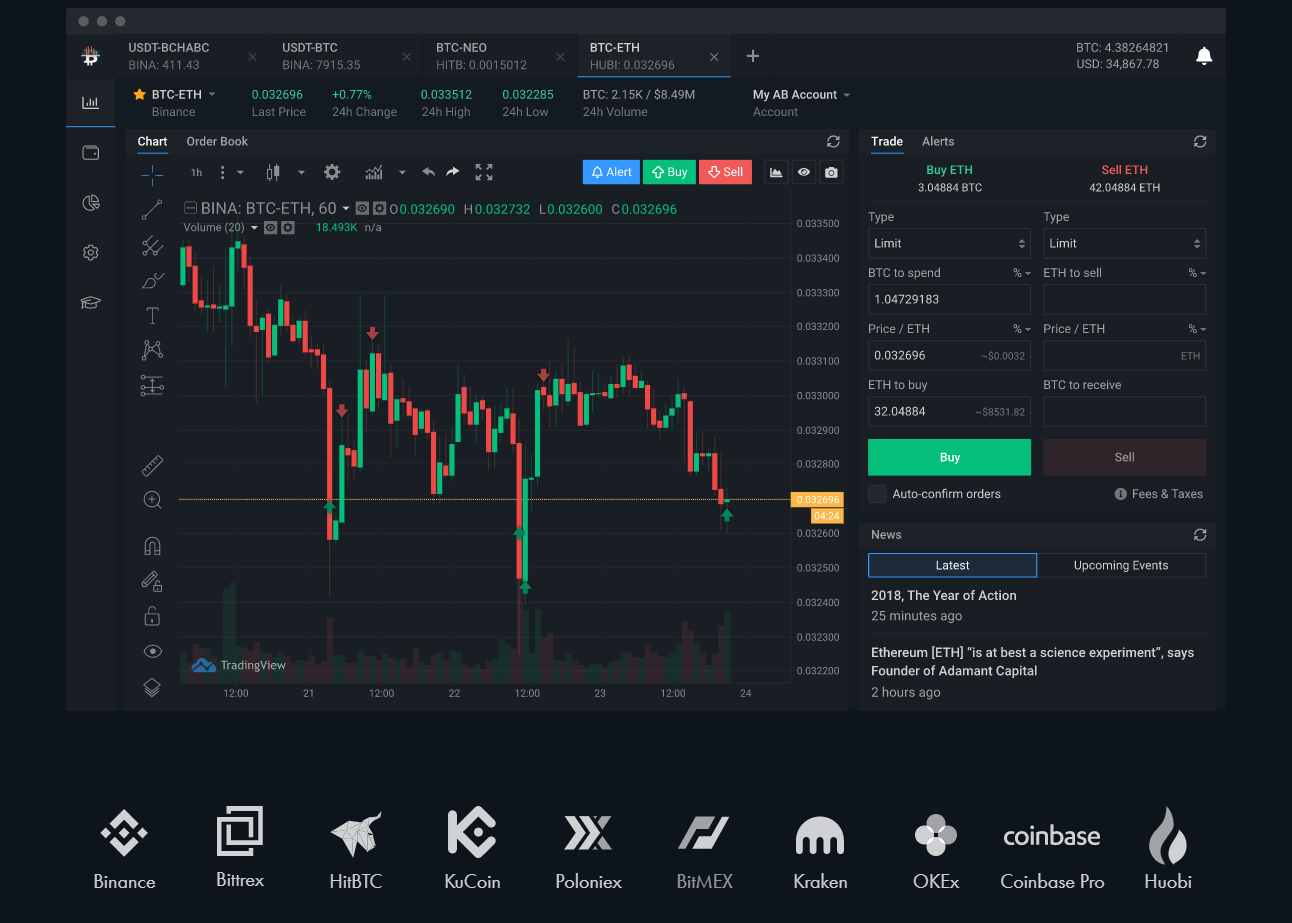Select the text annotation tool
This screenshot has height=923, width=1292.
(x=152, y=316)
